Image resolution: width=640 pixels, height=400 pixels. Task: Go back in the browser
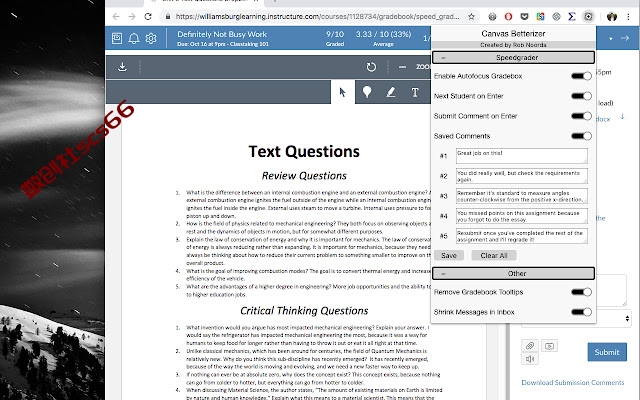(x=116, y=16)
